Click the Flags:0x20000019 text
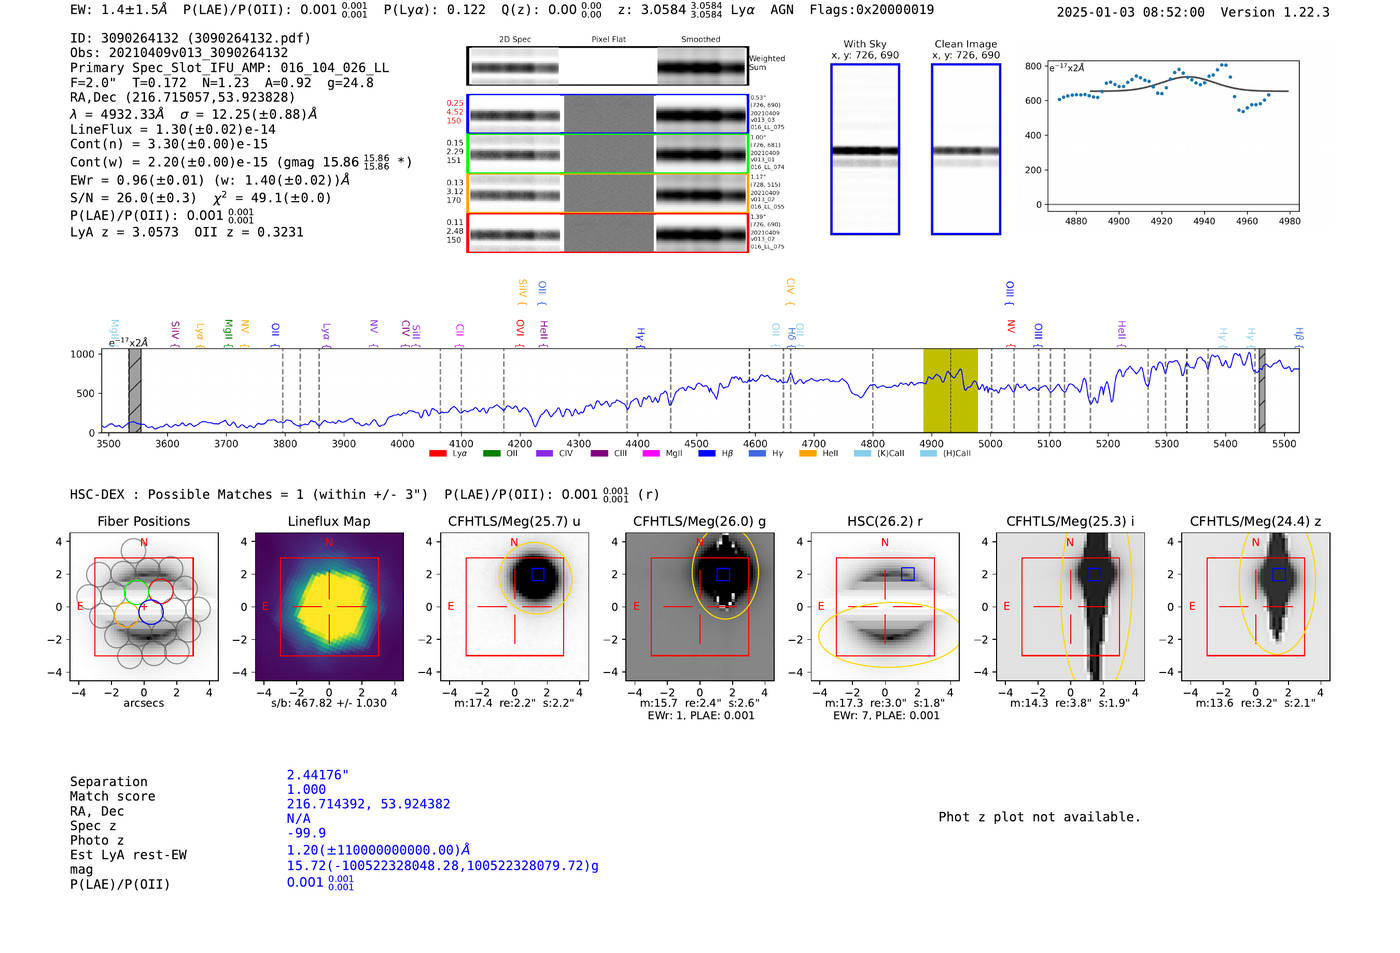1400x953 pixels. (x=872, y=9)
